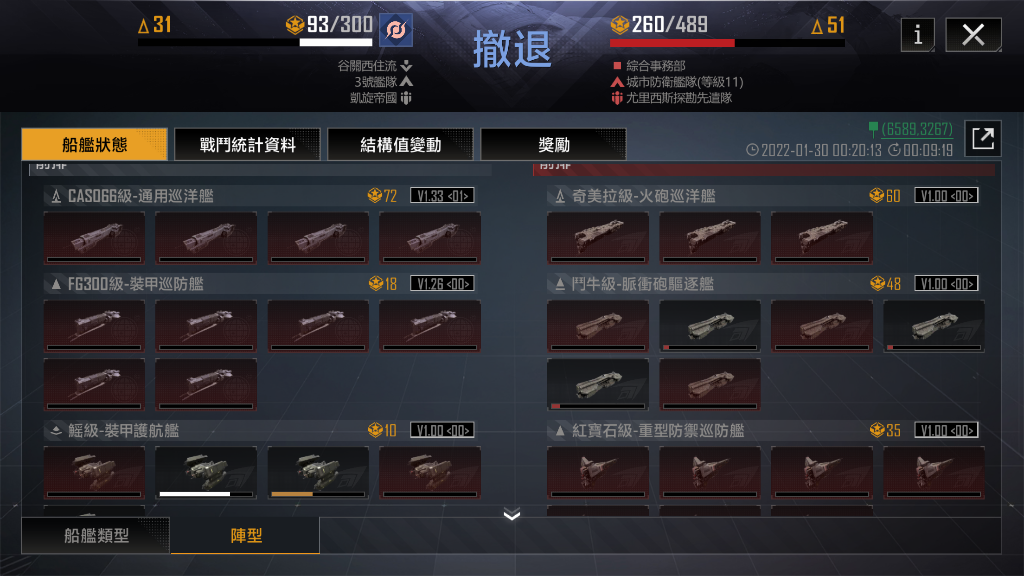Select the first 奇美拉級 cruiser thumbnail

click(598, 238)
